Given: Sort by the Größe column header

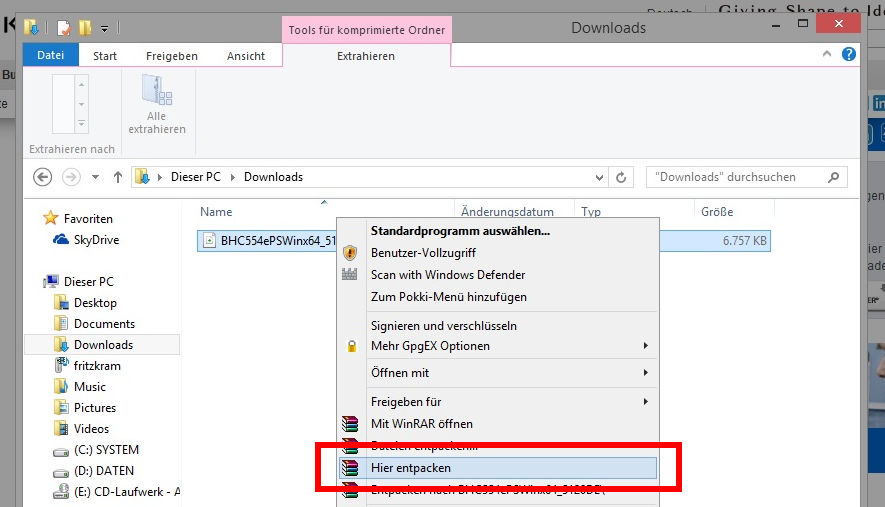Looking at the screenshot, I should coord(717,212).
